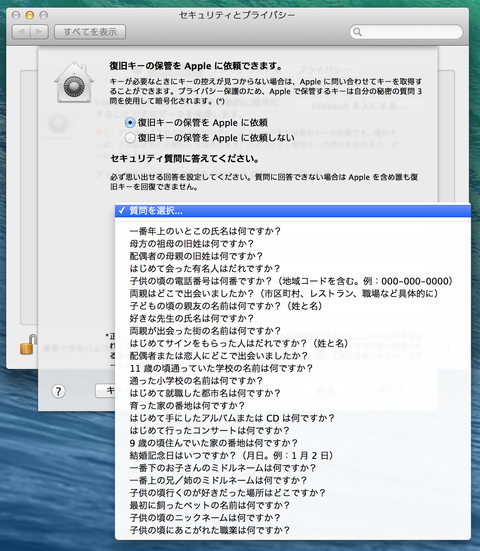Choose はじめて会った有名人はだれですか？
Image resolution: width=480 pixels, height=551 pixels.
point(293,268)
